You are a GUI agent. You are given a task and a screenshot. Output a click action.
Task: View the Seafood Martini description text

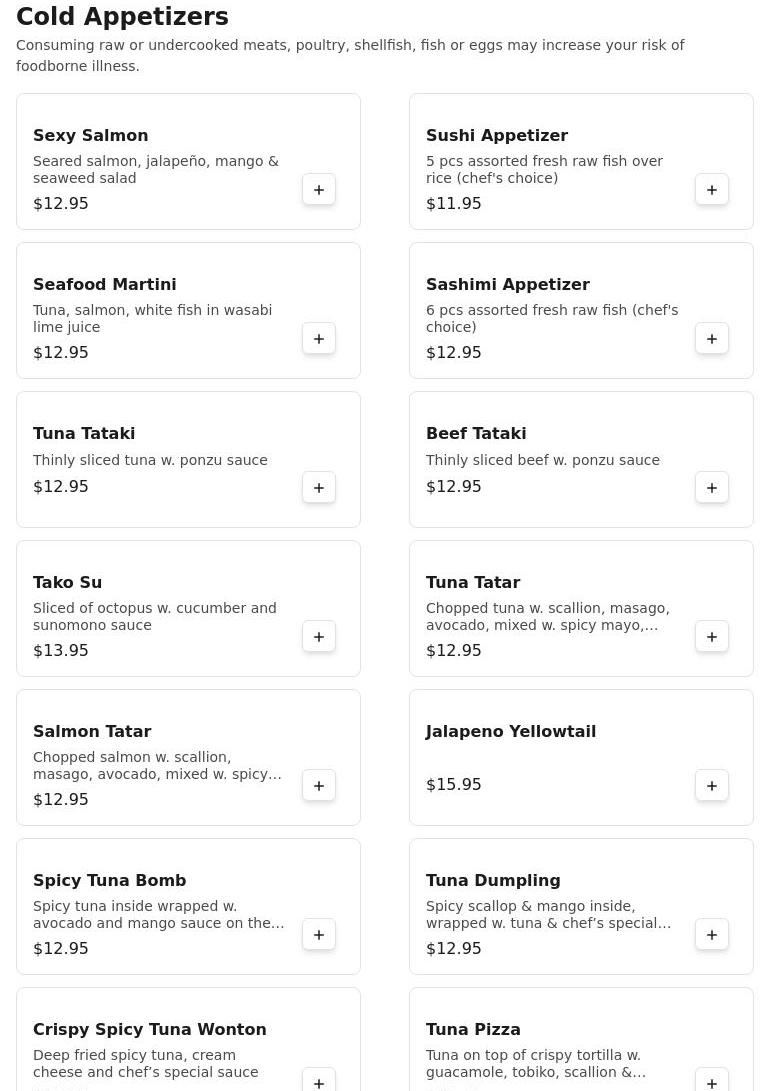pos(152,318)
